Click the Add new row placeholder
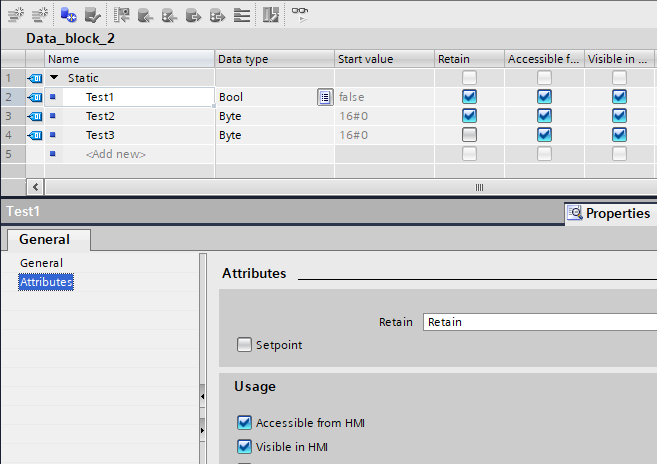Screen dimensions: 657x464 pos(116,154)
